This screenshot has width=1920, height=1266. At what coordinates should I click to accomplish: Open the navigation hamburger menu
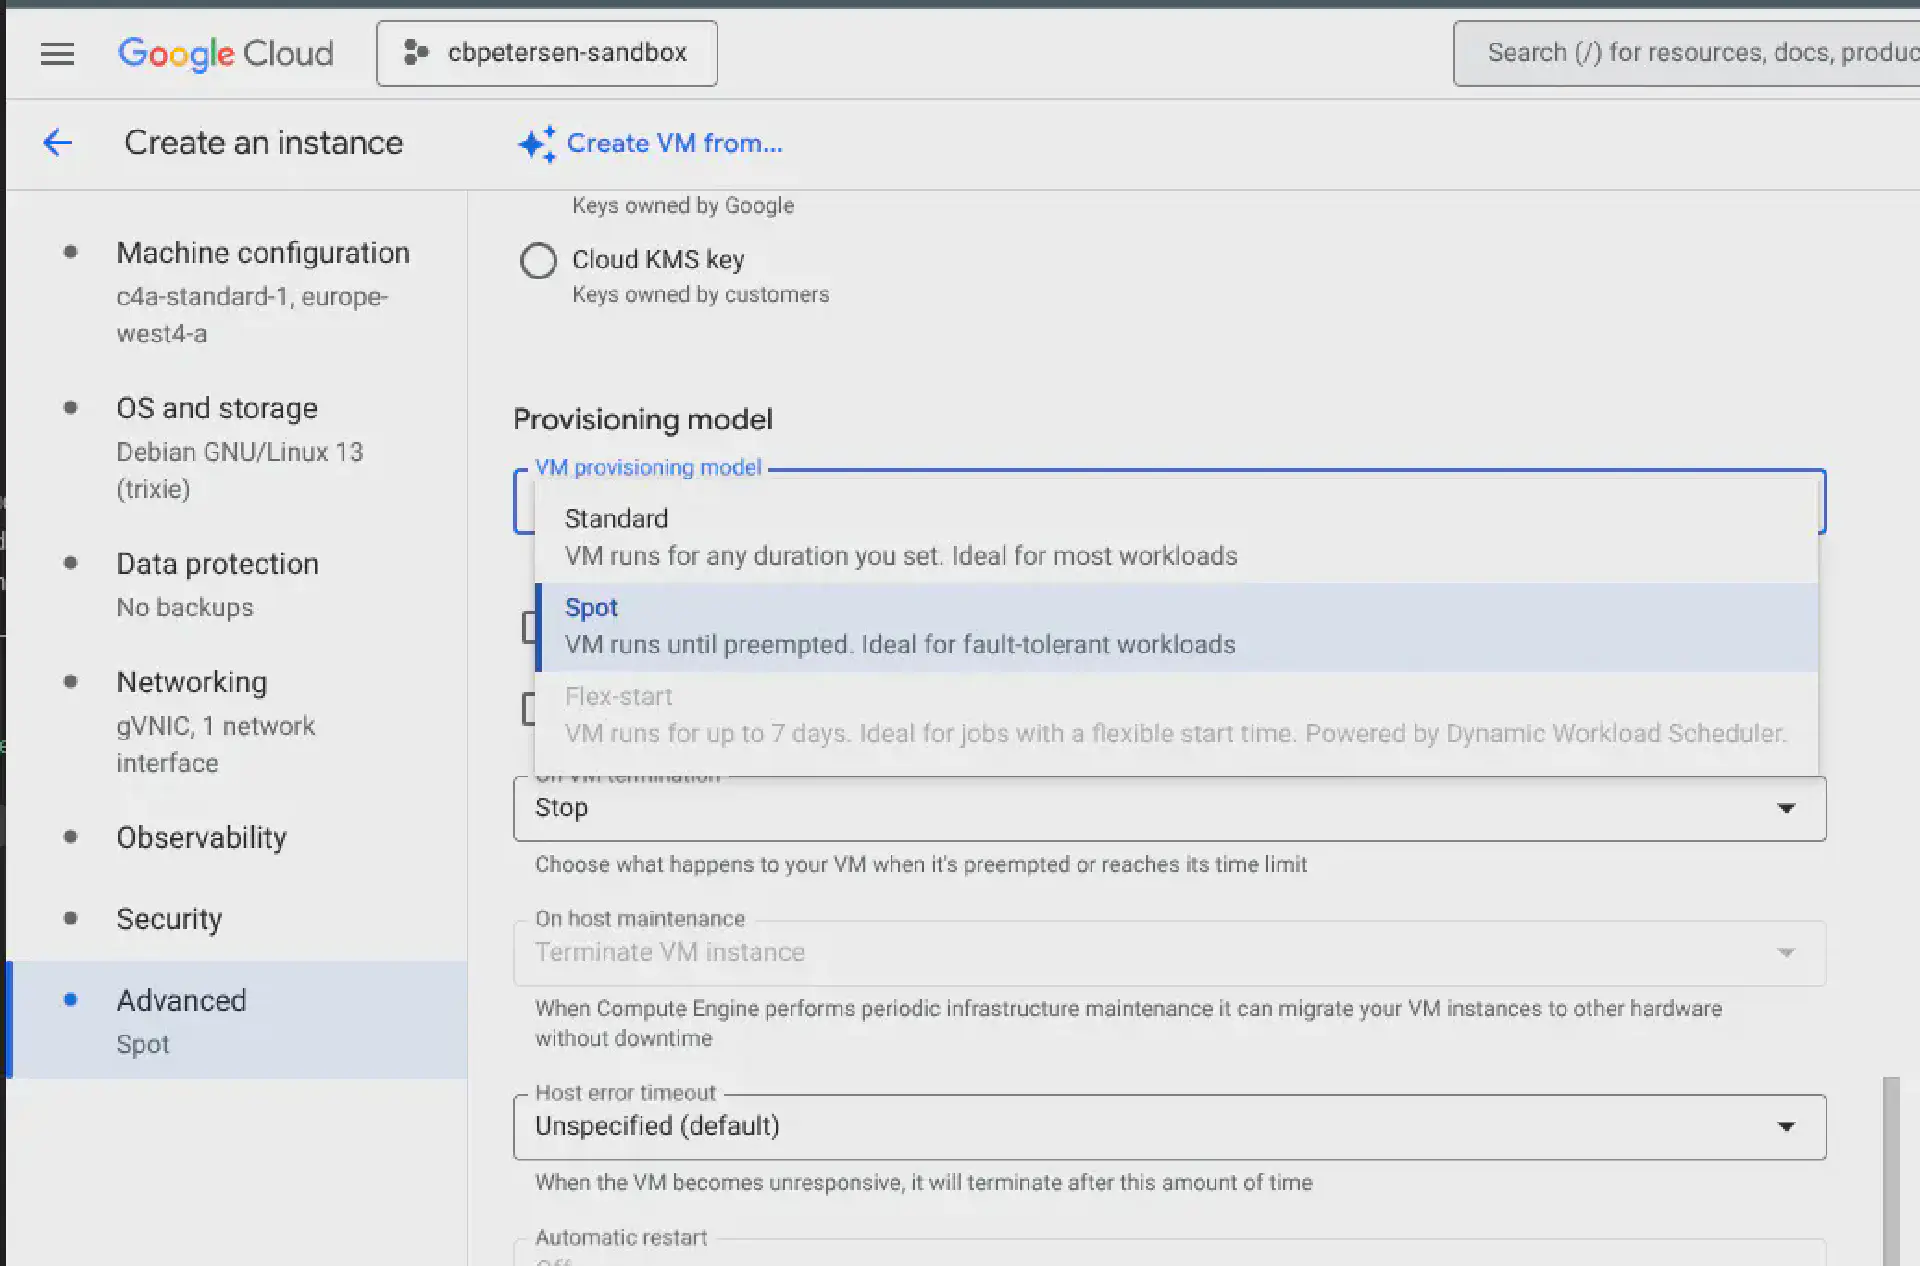click(x=57, y=54)
